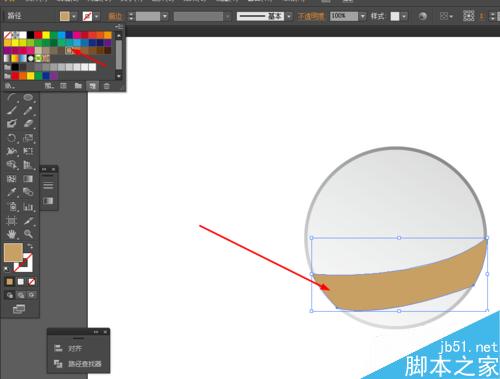Pick the black swatch in top row
Screen dimensions: 500x379
[30, 35]
